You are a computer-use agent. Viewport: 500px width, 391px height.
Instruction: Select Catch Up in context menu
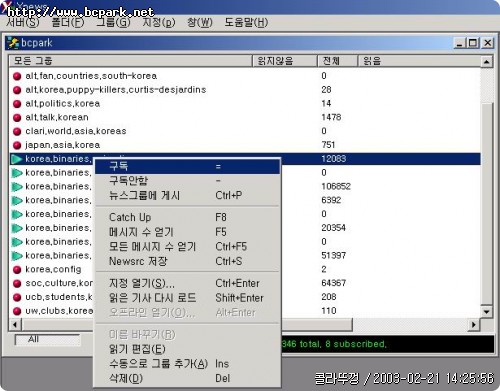tap(187, 217)
